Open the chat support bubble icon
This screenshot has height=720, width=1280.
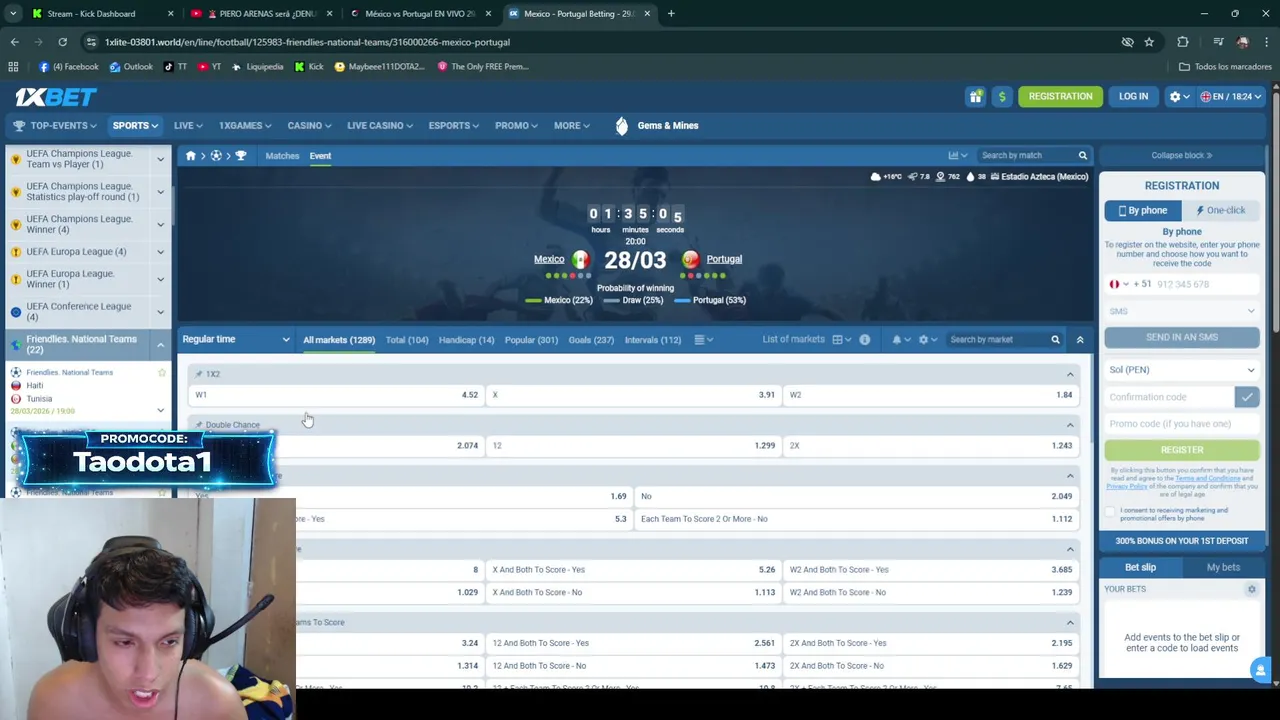(x=1261, y=670)
